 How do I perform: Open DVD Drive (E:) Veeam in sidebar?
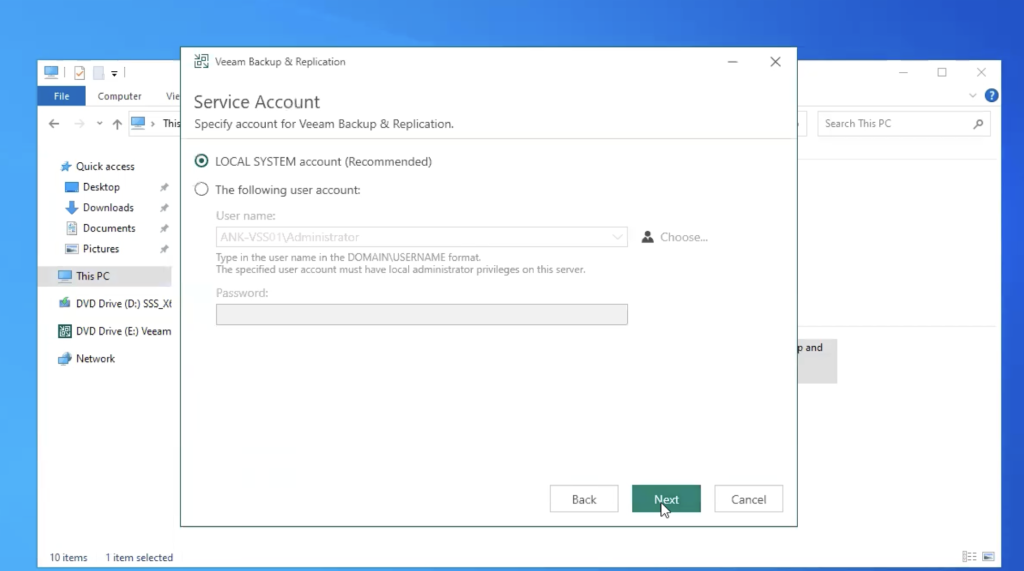click(x=115, y=331)
